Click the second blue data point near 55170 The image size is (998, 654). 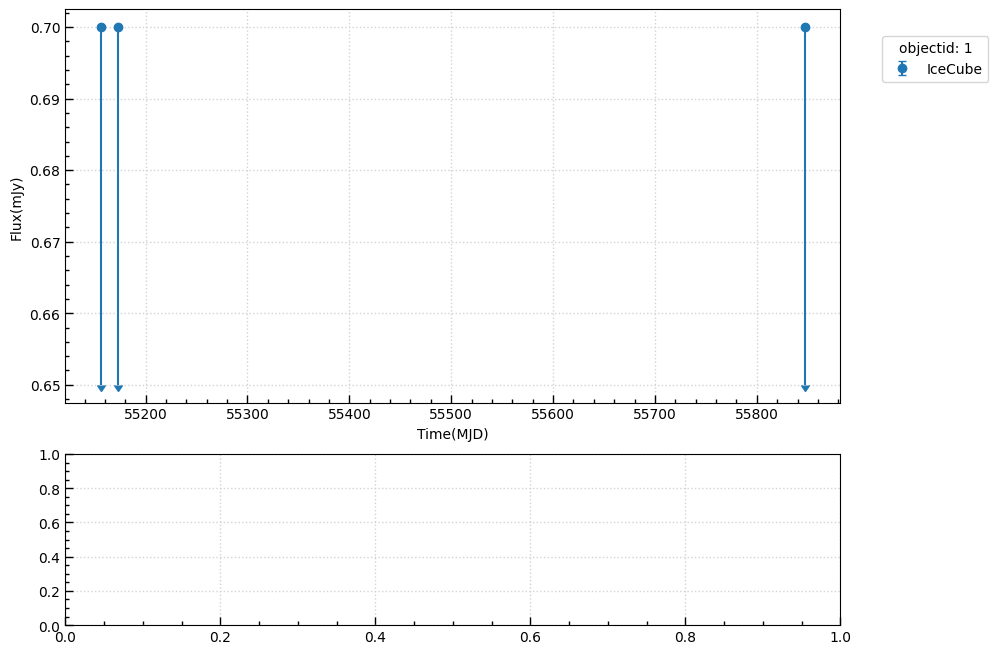[118, 26]
